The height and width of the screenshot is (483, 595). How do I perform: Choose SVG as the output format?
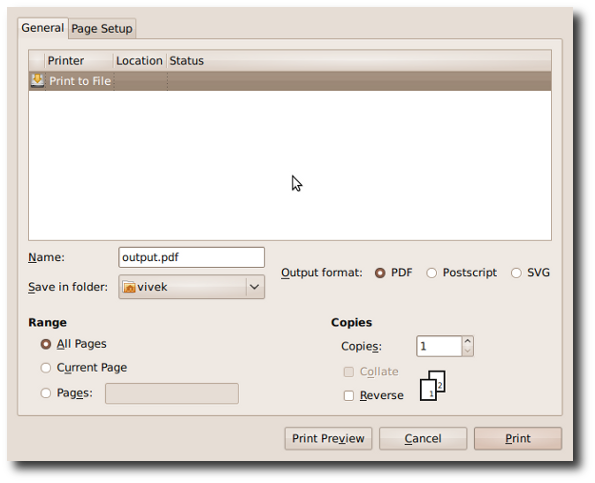(516, 273)
